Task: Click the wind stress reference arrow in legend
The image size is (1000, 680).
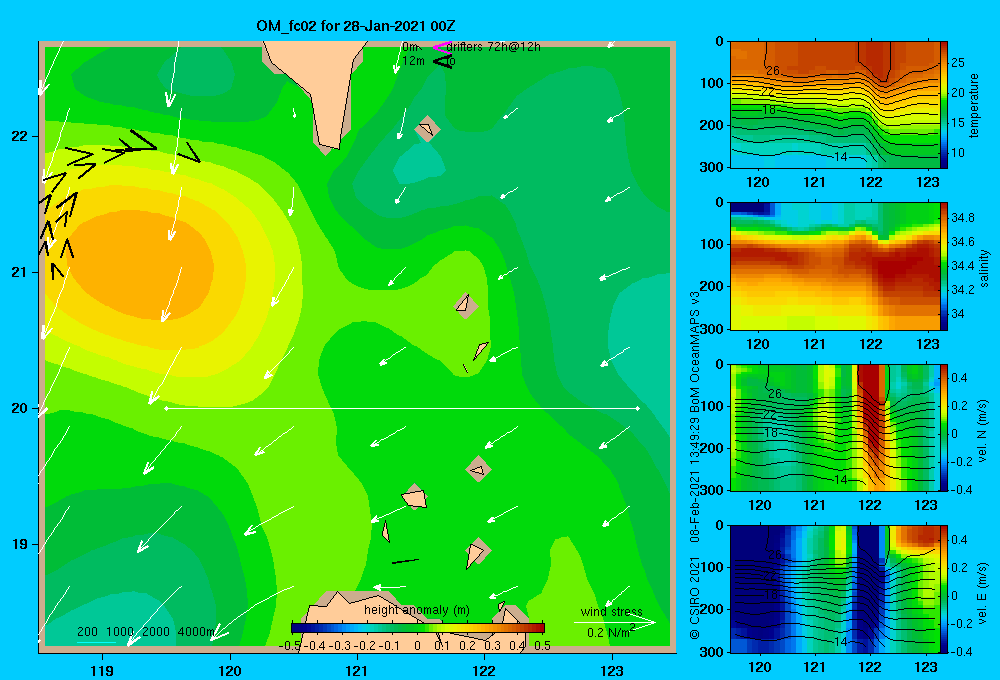Action: (614, 623)
